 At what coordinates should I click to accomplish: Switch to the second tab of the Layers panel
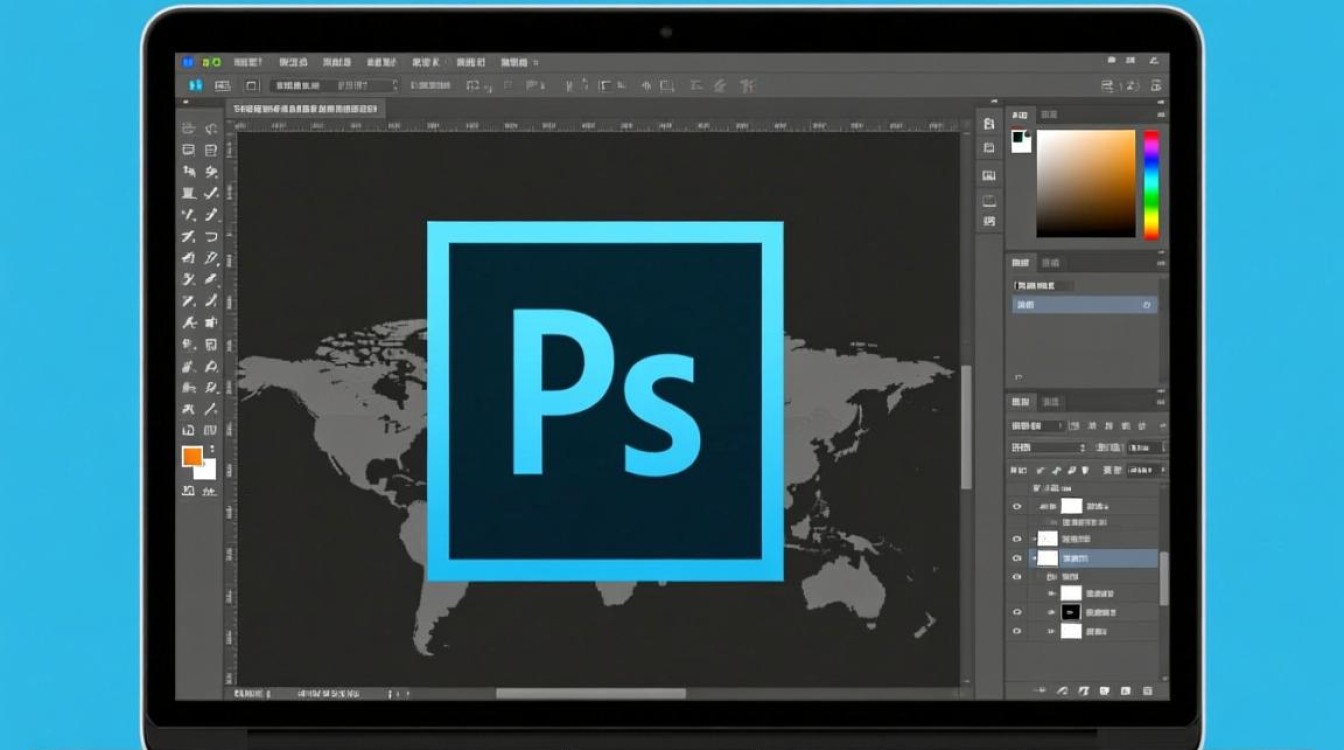[x=1050, y=404]
